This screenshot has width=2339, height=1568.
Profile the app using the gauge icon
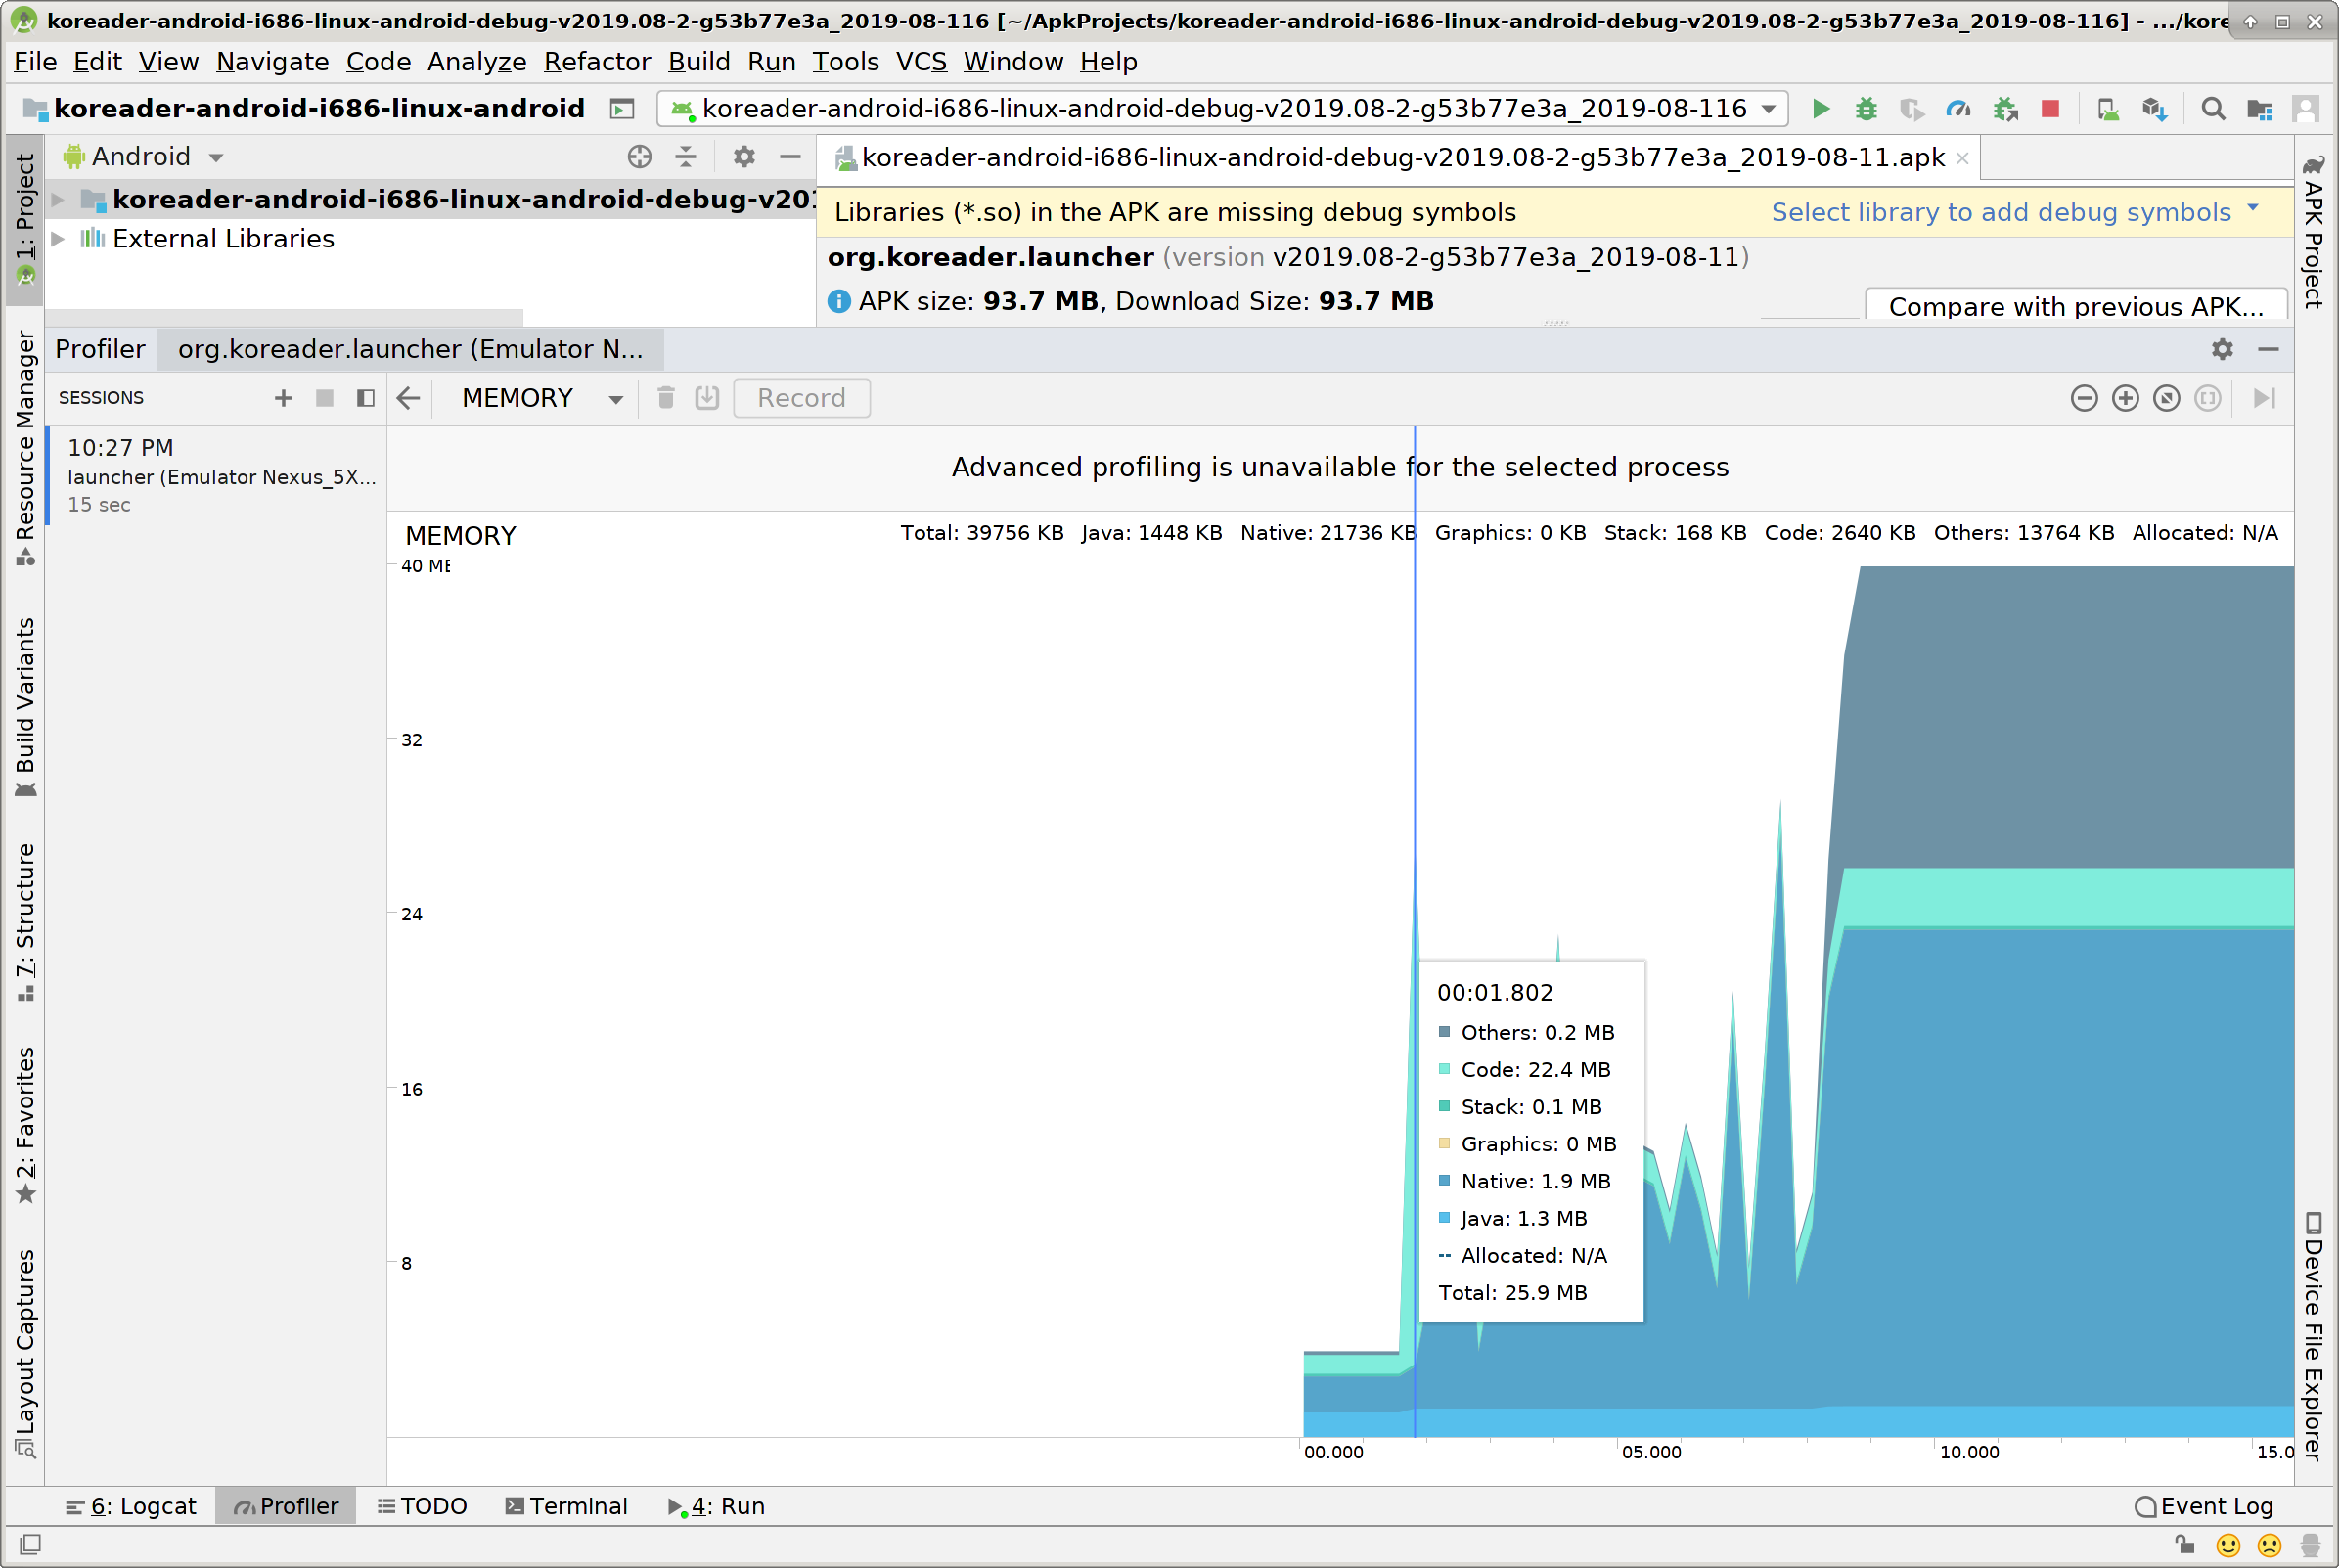pos(1957,109)
